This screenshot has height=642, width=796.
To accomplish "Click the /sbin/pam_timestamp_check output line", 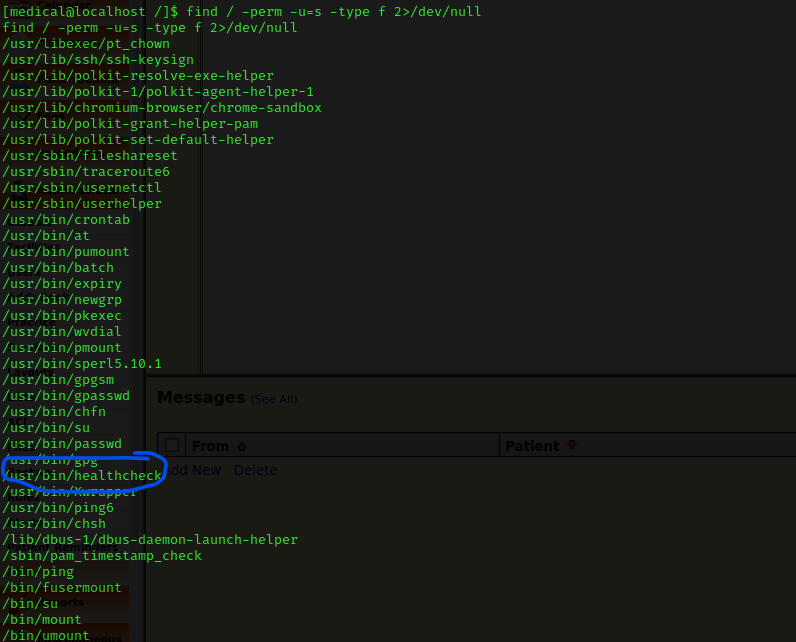I will [x=102, y=556].
